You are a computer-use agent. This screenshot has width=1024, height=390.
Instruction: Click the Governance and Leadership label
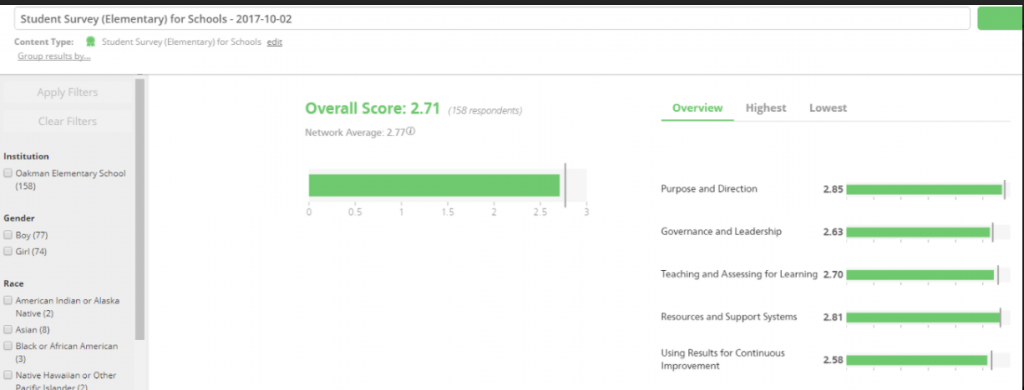721,231
